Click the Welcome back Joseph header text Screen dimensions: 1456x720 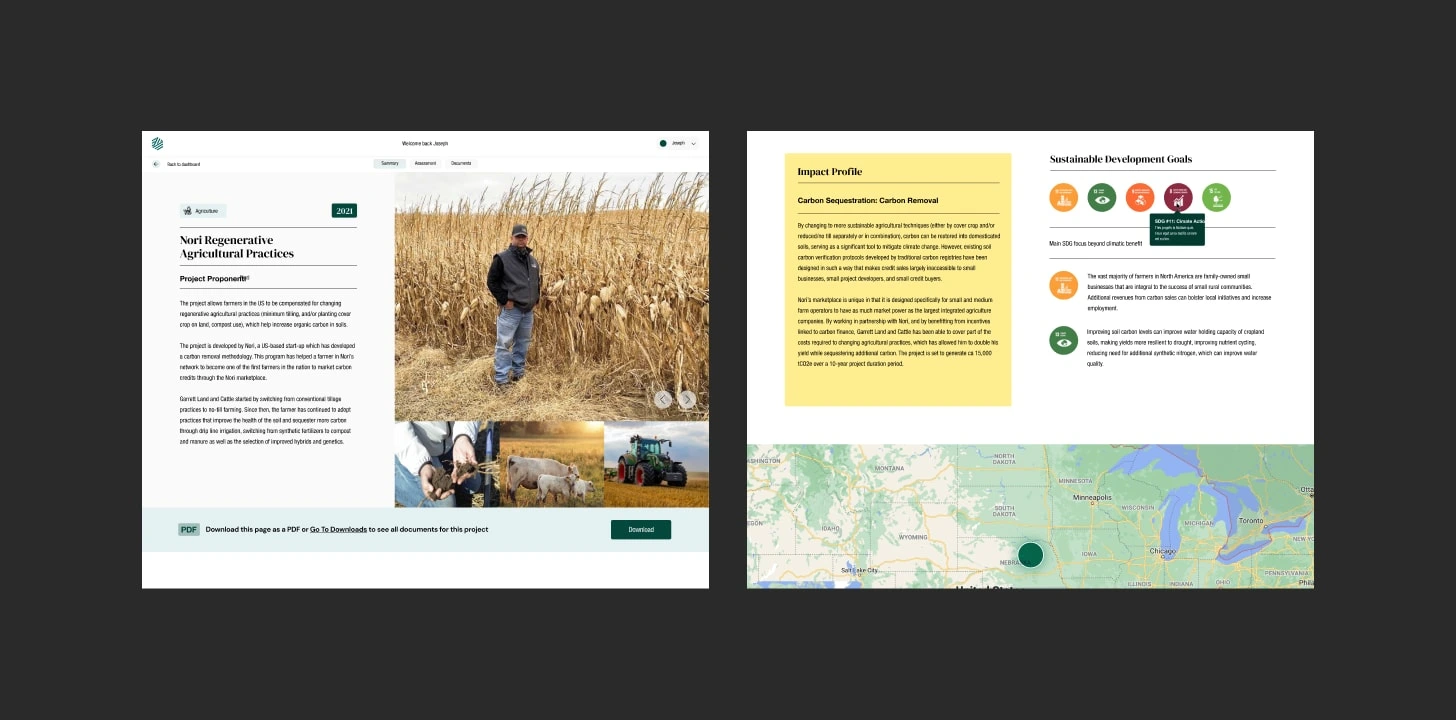point(425,143)
